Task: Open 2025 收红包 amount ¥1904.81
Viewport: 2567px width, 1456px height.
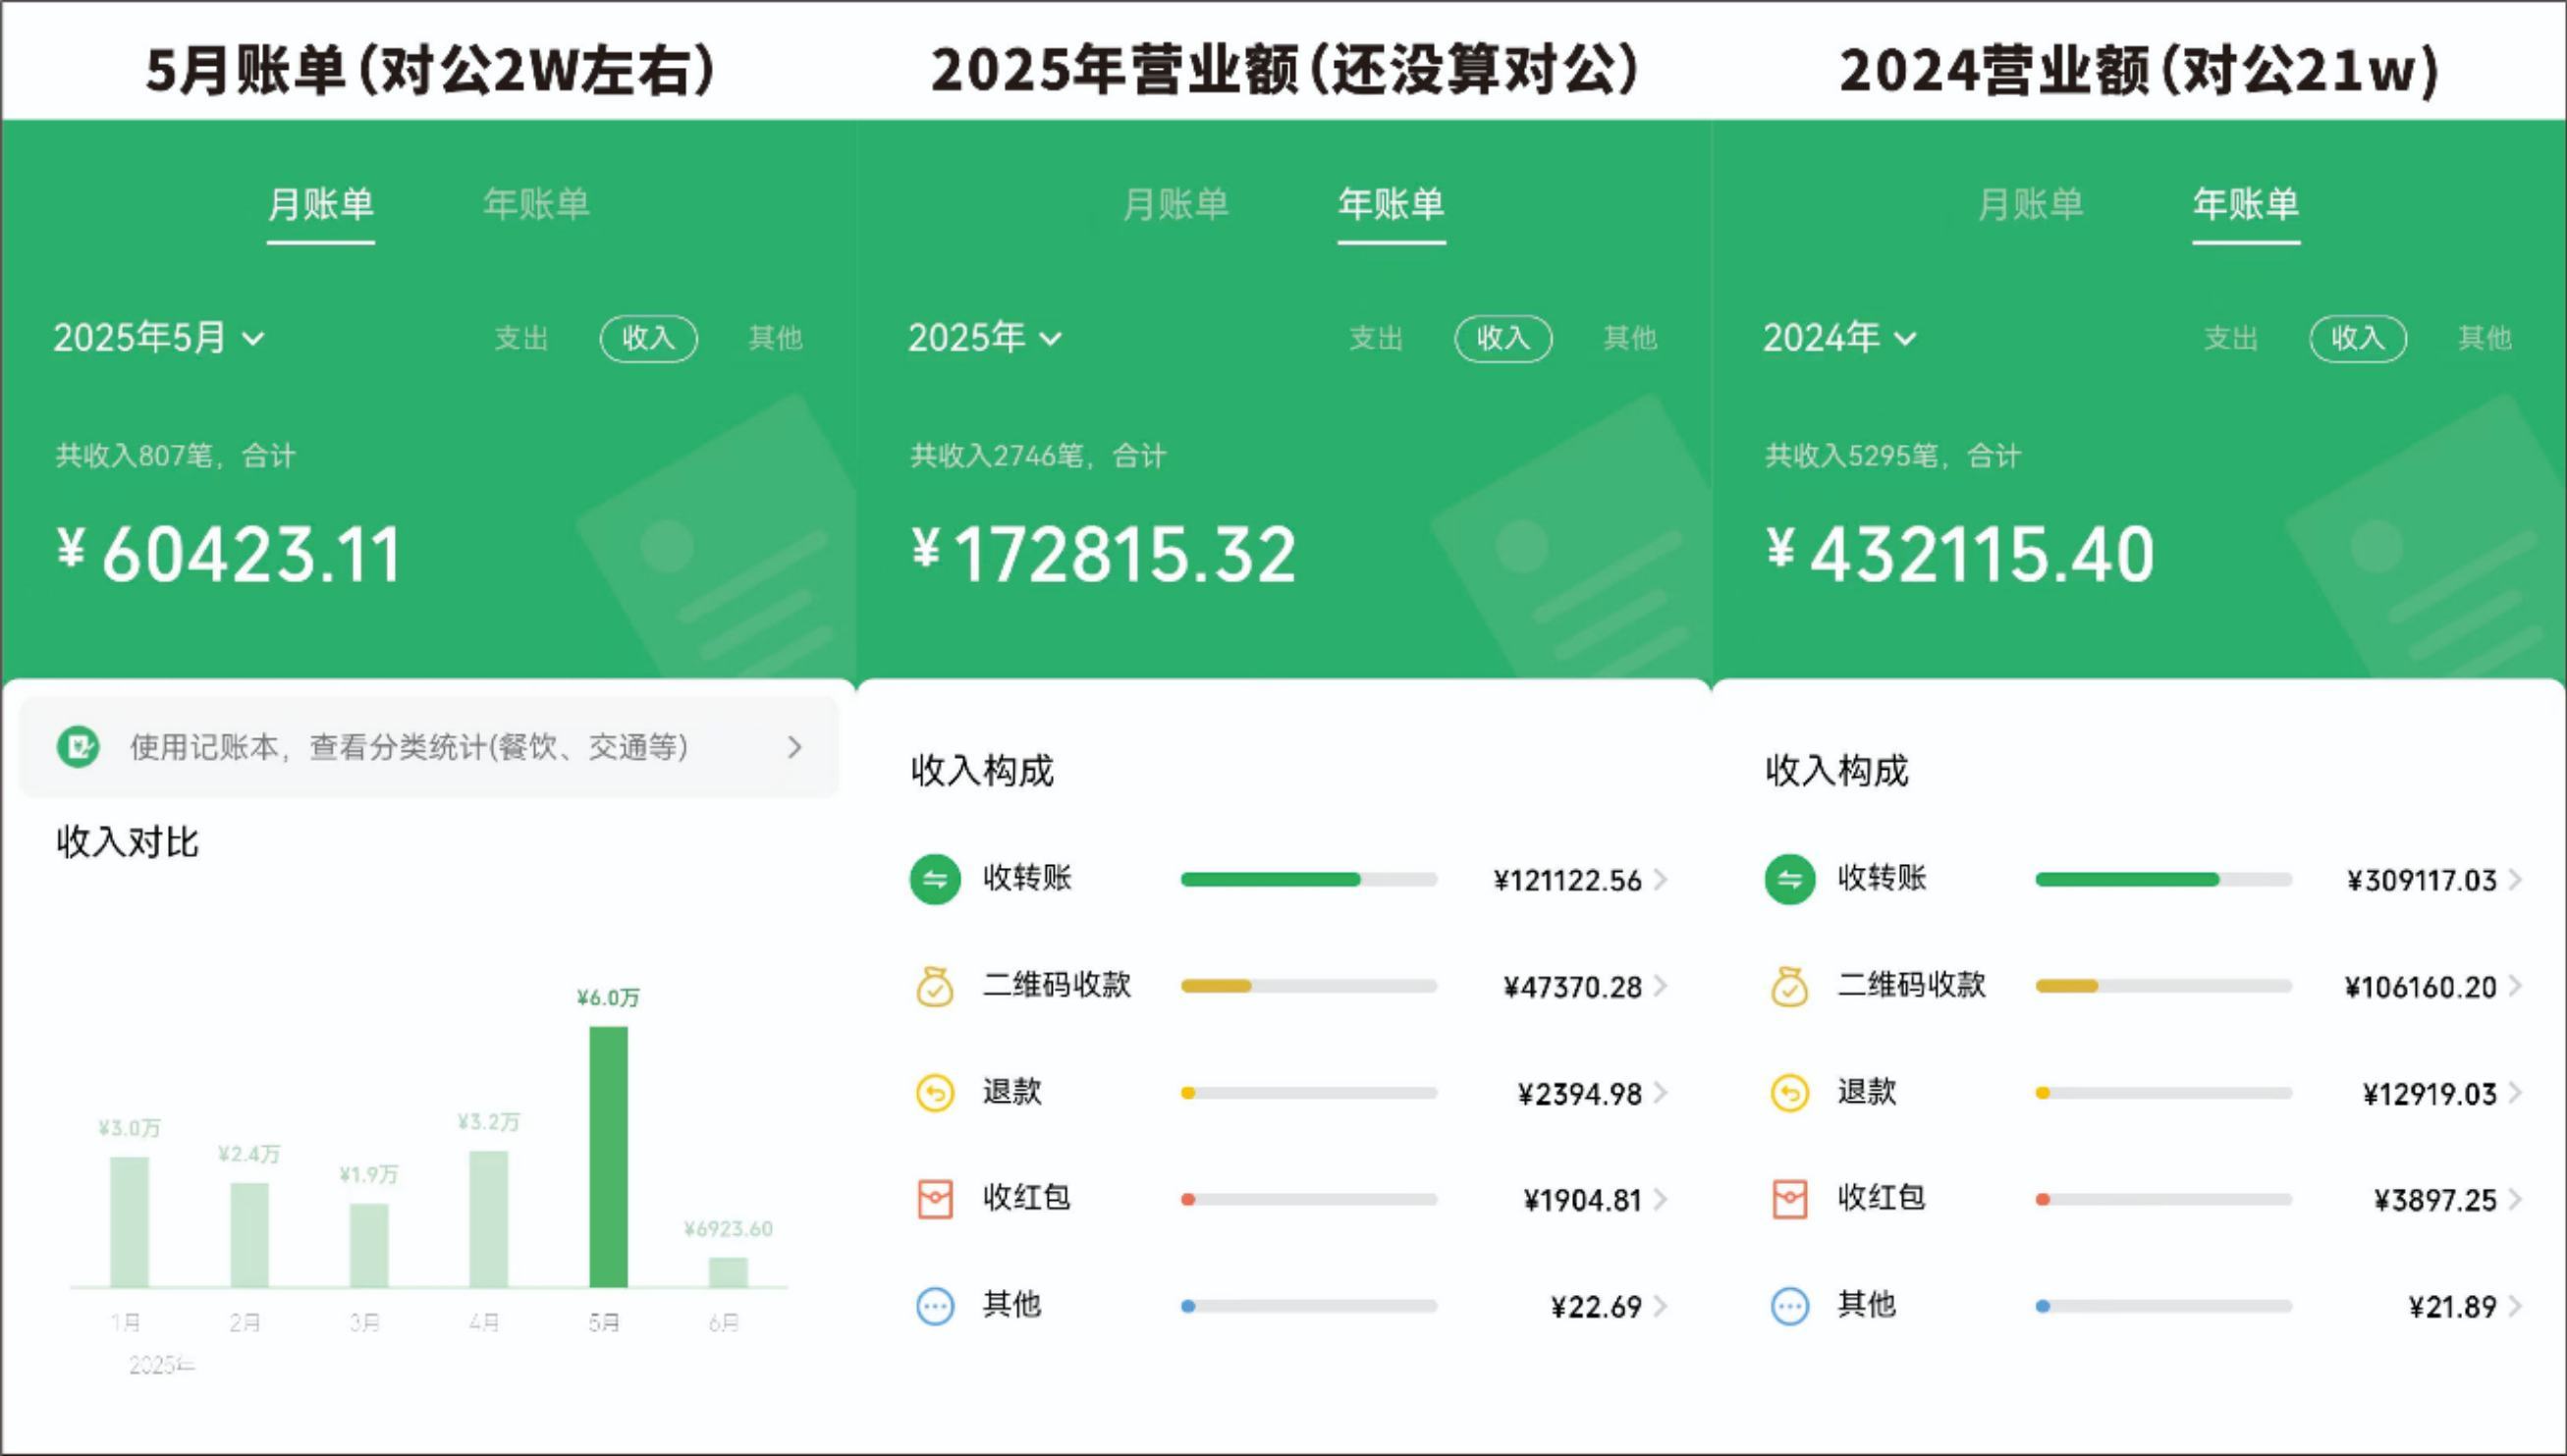Action: 1582,1200
